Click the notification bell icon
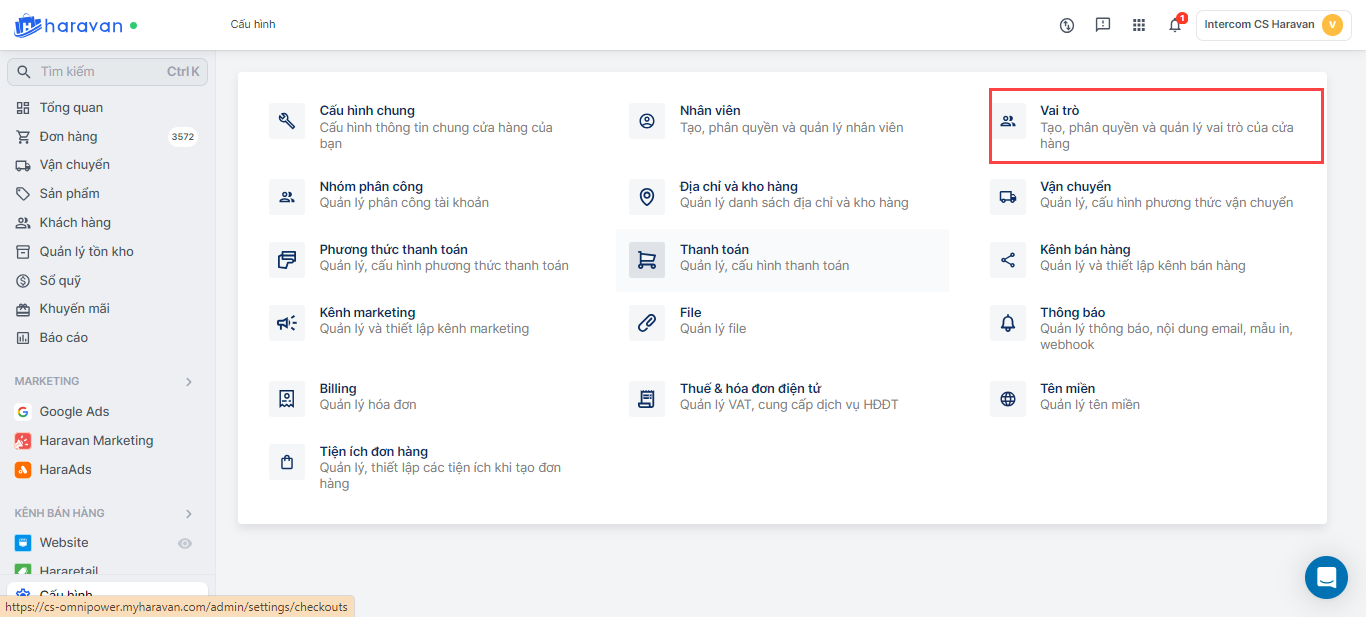 tap(1175, 25)
